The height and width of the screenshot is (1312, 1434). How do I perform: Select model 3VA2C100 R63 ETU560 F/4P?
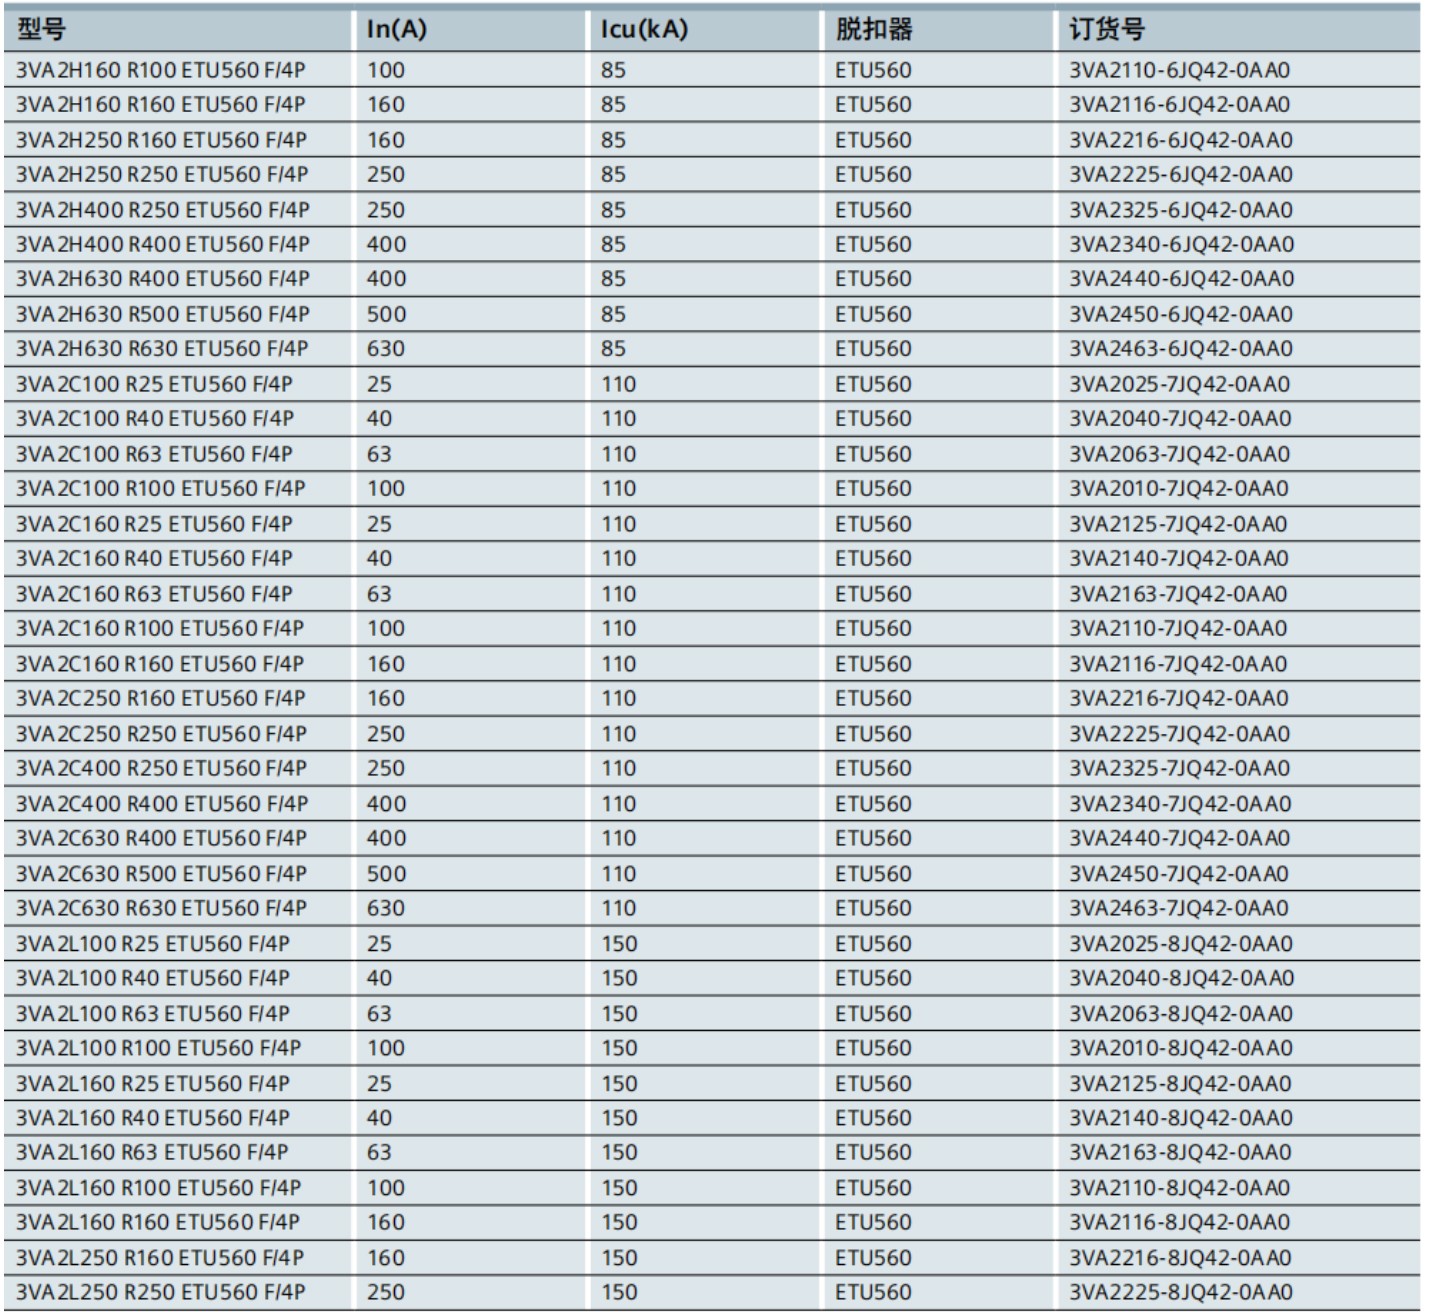pyautogui.click(x=154, y=454)
